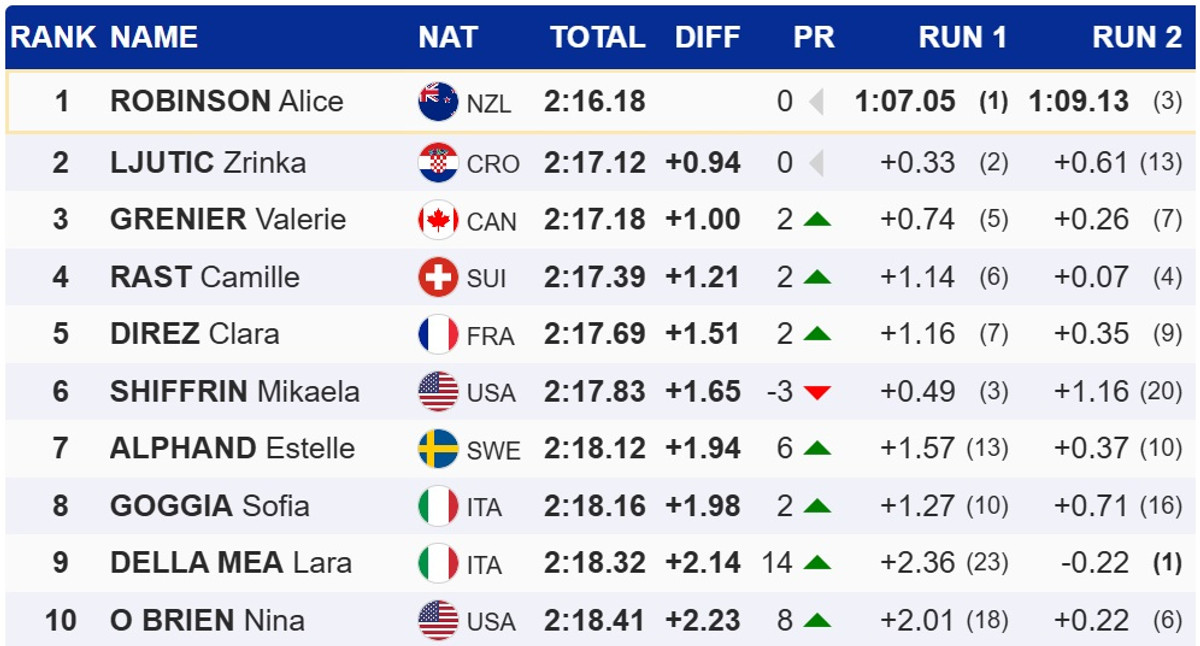The image size is (1200, 646).
Task: Click the gray arrow in Robinson's PR cell
Action: [x=816, y=102]
